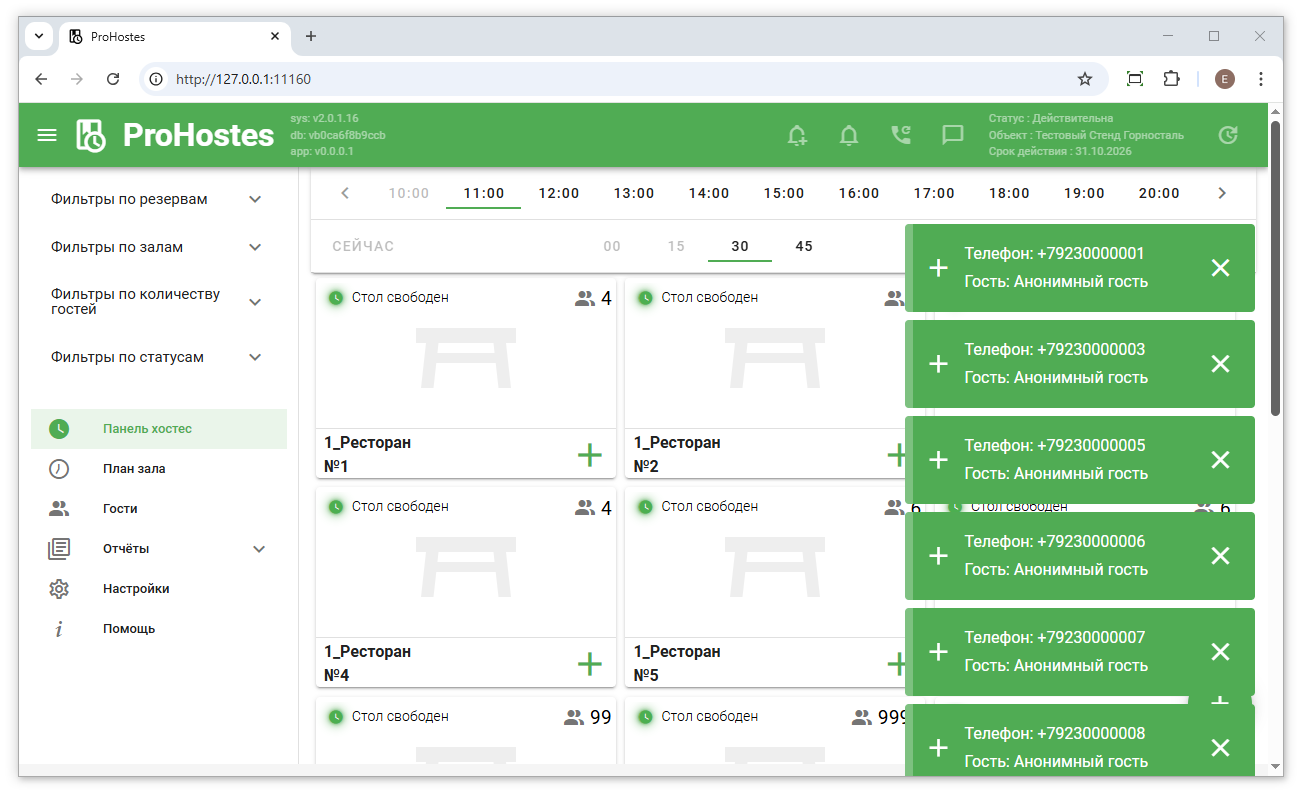Expand Фильтры по количеству гостей
Image resolution: width=1298 pixels, height=805 pixels.
click(x=255, y=302)
